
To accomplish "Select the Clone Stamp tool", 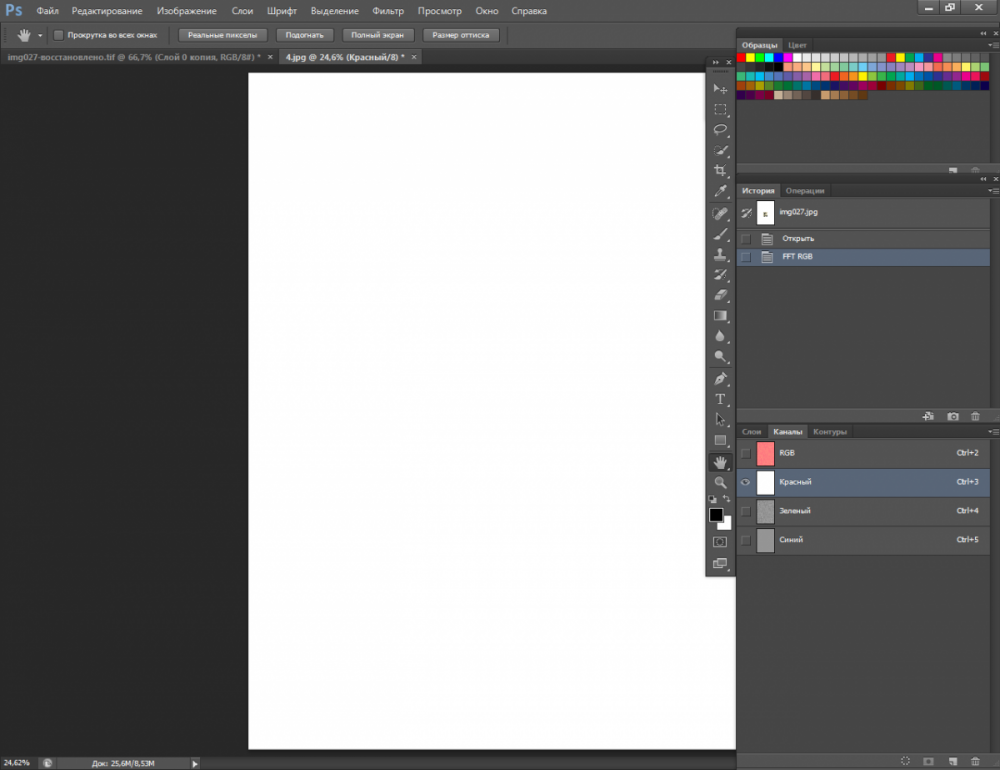I will 719,254.
